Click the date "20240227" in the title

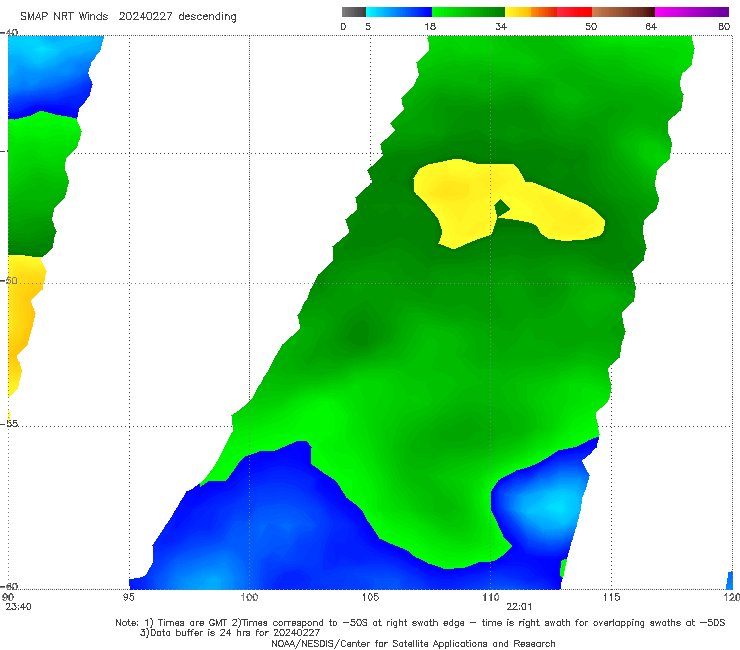[145, 17]
